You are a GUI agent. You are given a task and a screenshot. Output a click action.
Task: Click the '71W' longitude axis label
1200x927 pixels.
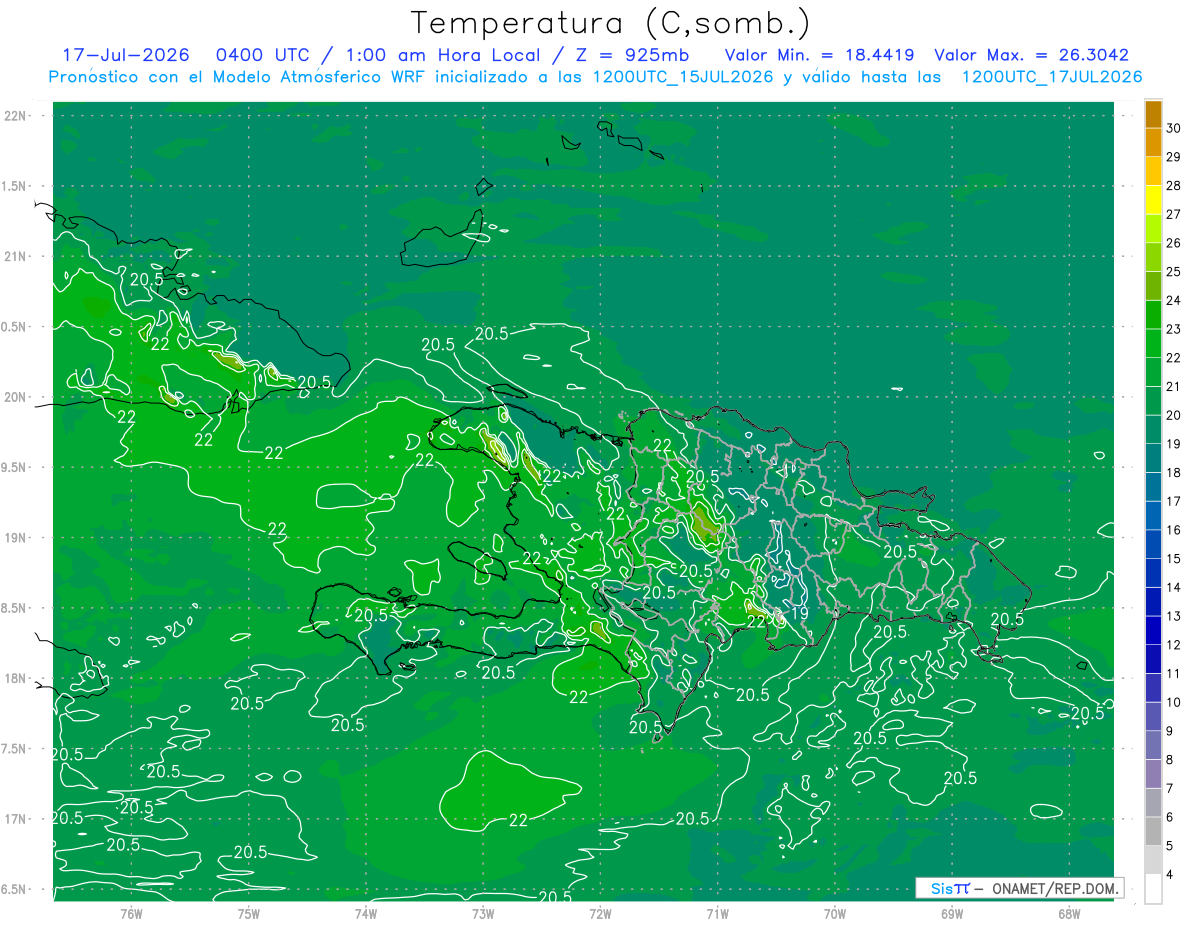click(717, 913)
